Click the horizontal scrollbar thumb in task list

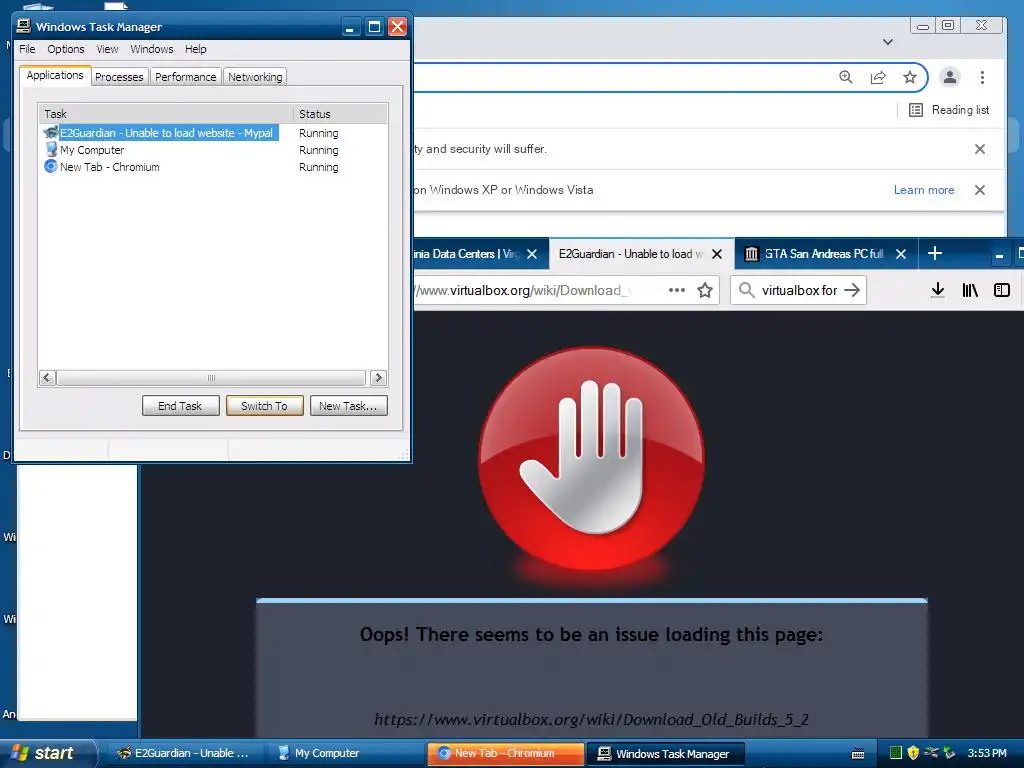coord(211,377)
